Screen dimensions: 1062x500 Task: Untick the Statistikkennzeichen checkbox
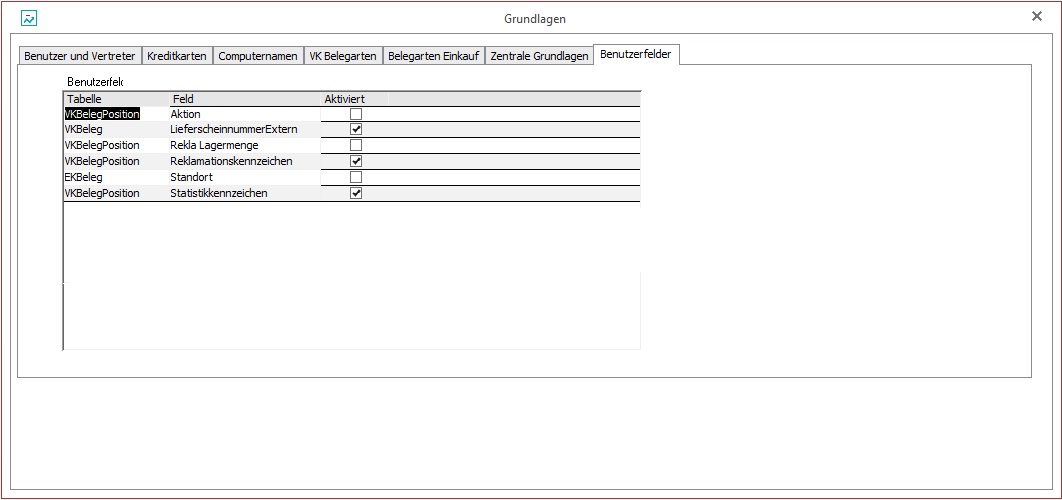(355, 193)
